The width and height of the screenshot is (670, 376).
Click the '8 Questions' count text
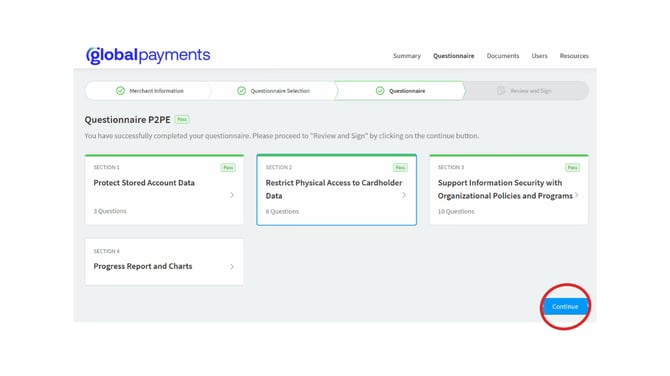point(282,212)
